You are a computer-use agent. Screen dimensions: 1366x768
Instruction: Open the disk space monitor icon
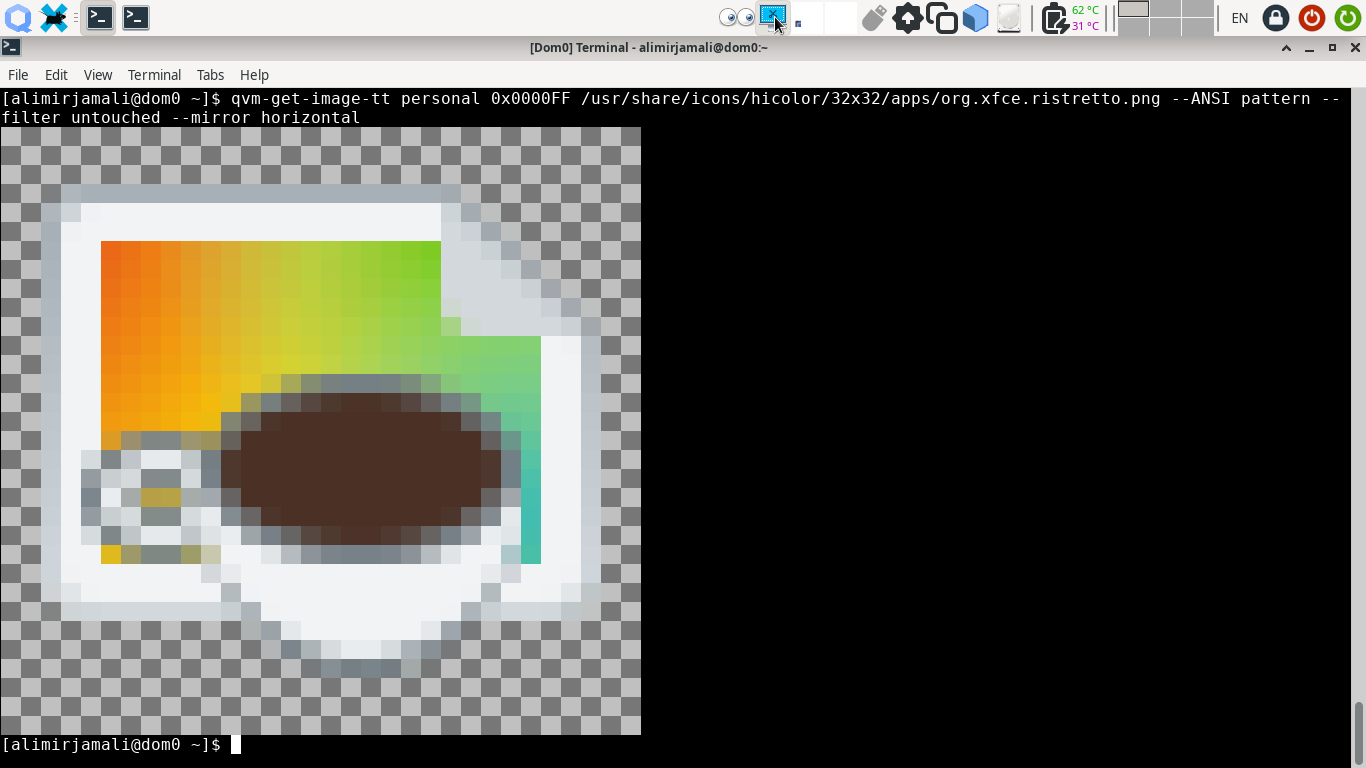pos(1009,17)
